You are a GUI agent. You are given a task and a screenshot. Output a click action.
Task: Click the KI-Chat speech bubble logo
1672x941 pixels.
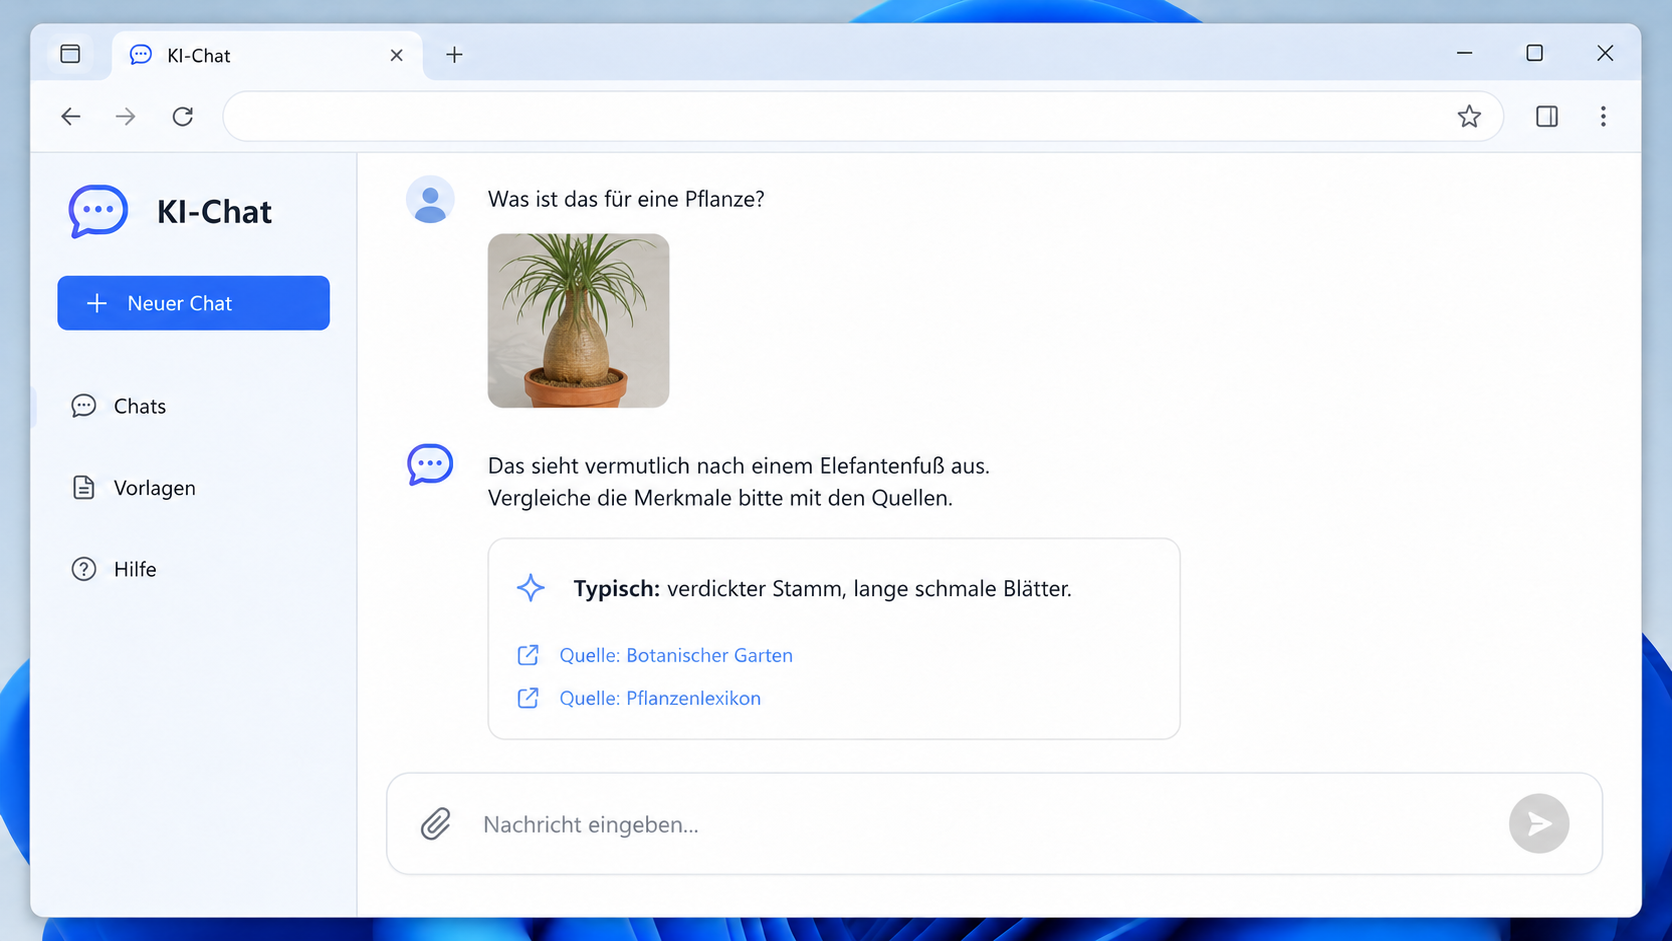(98, 211)
